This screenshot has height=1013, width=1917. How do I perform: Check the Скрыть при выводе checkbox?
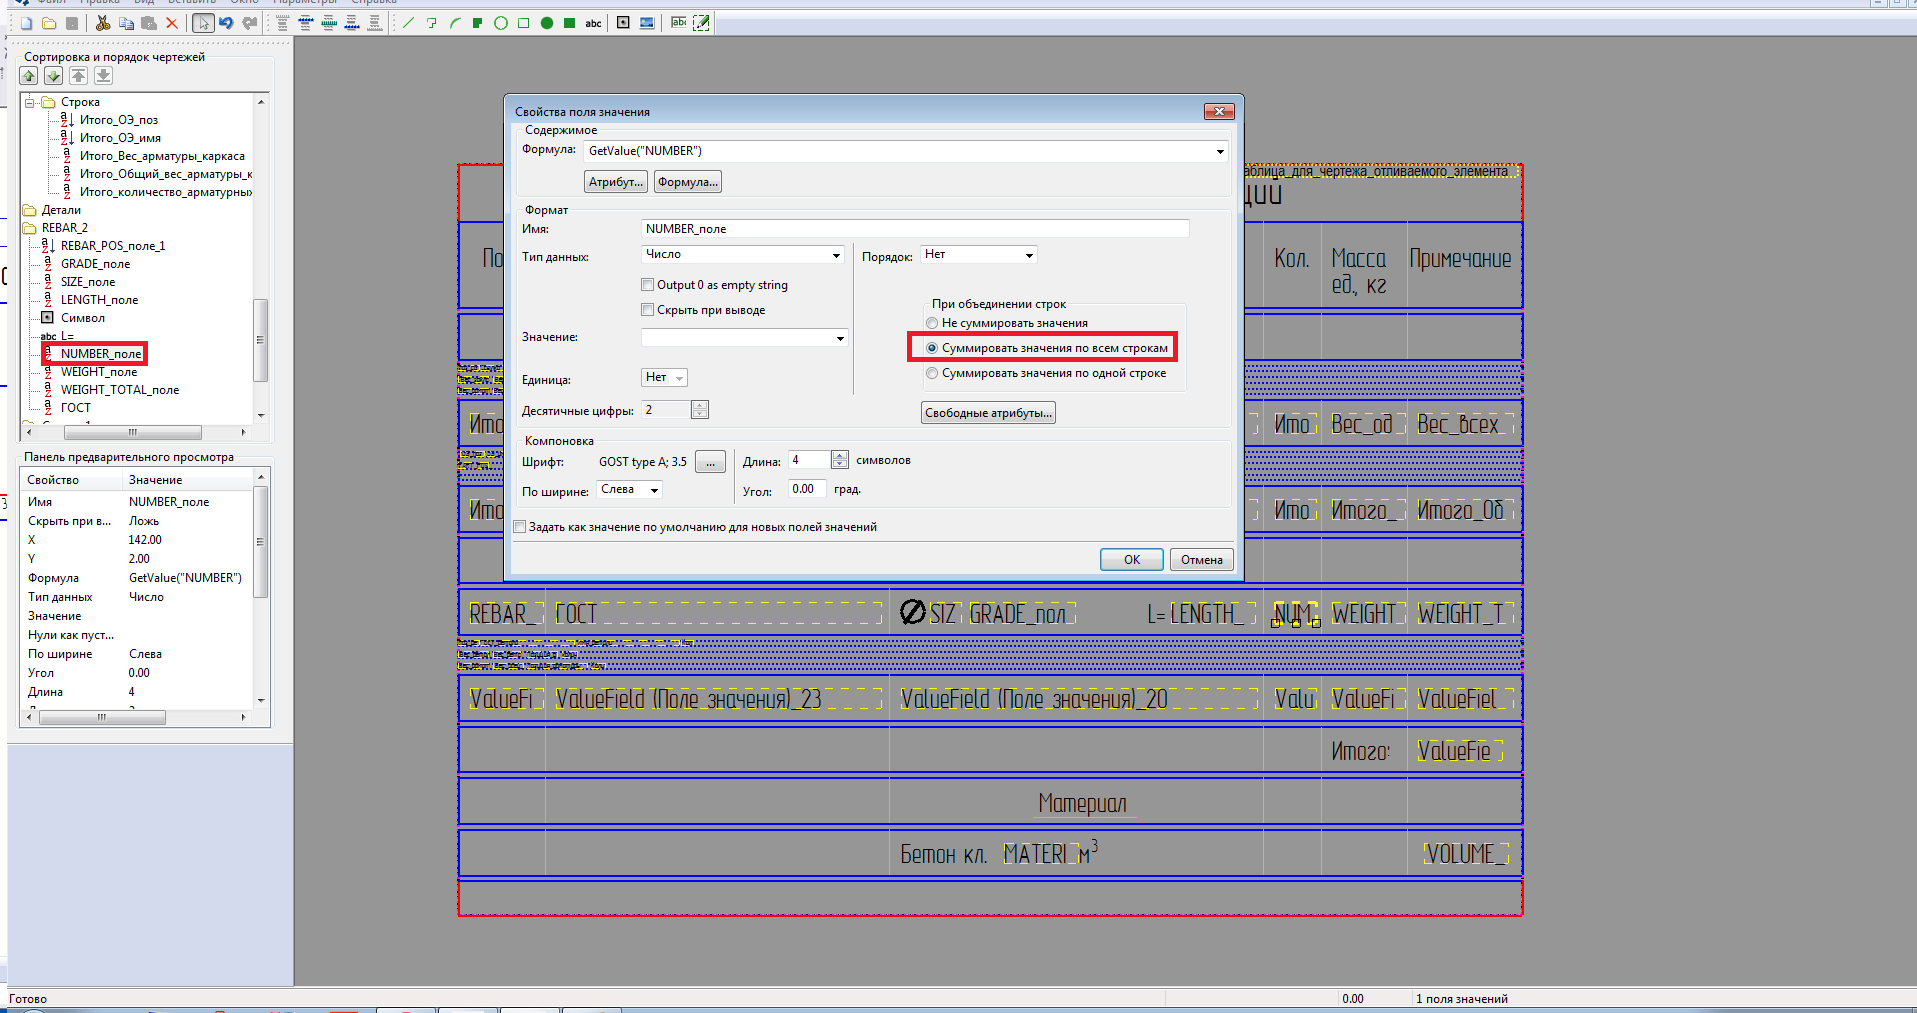pos(648,310)
